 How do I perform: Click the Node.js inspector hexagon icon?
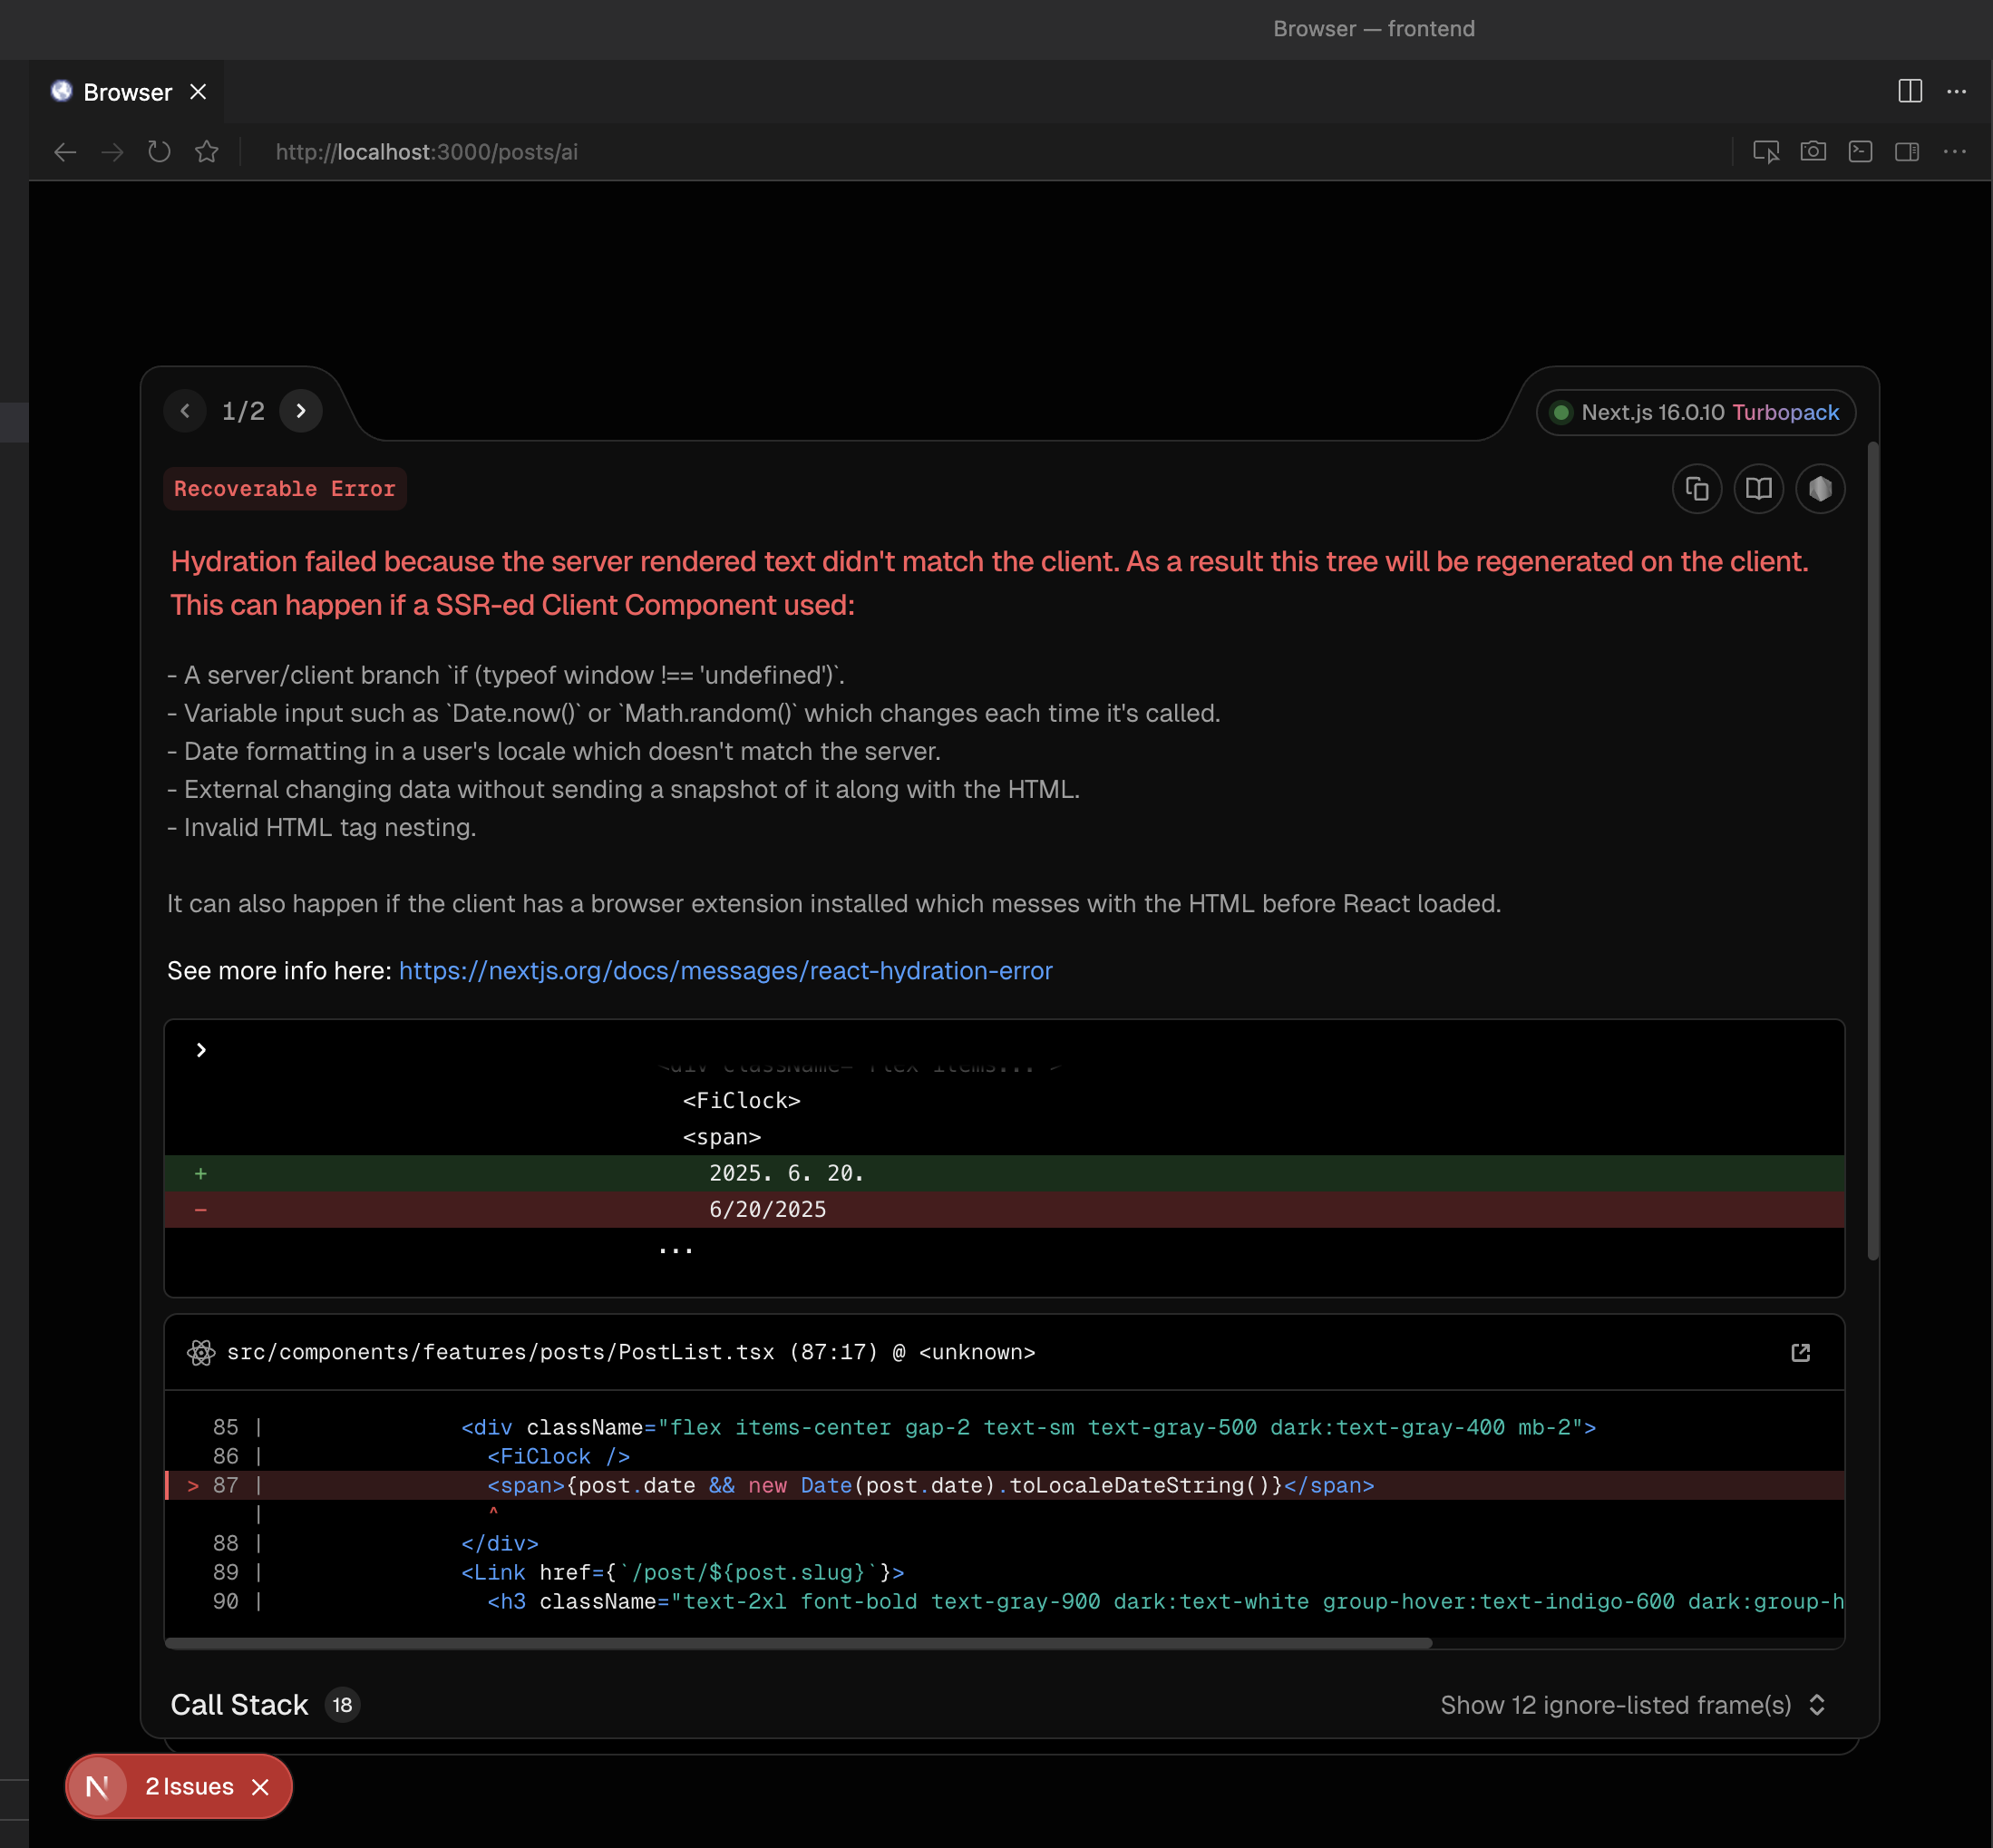1819,489
